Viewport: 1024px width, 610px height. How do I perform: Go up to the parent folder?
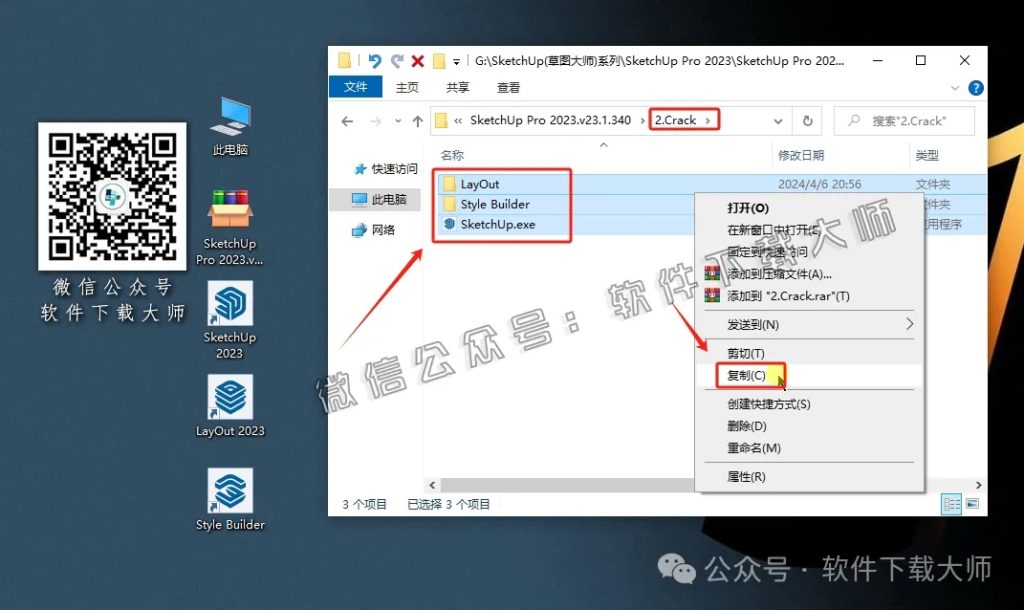415,120
